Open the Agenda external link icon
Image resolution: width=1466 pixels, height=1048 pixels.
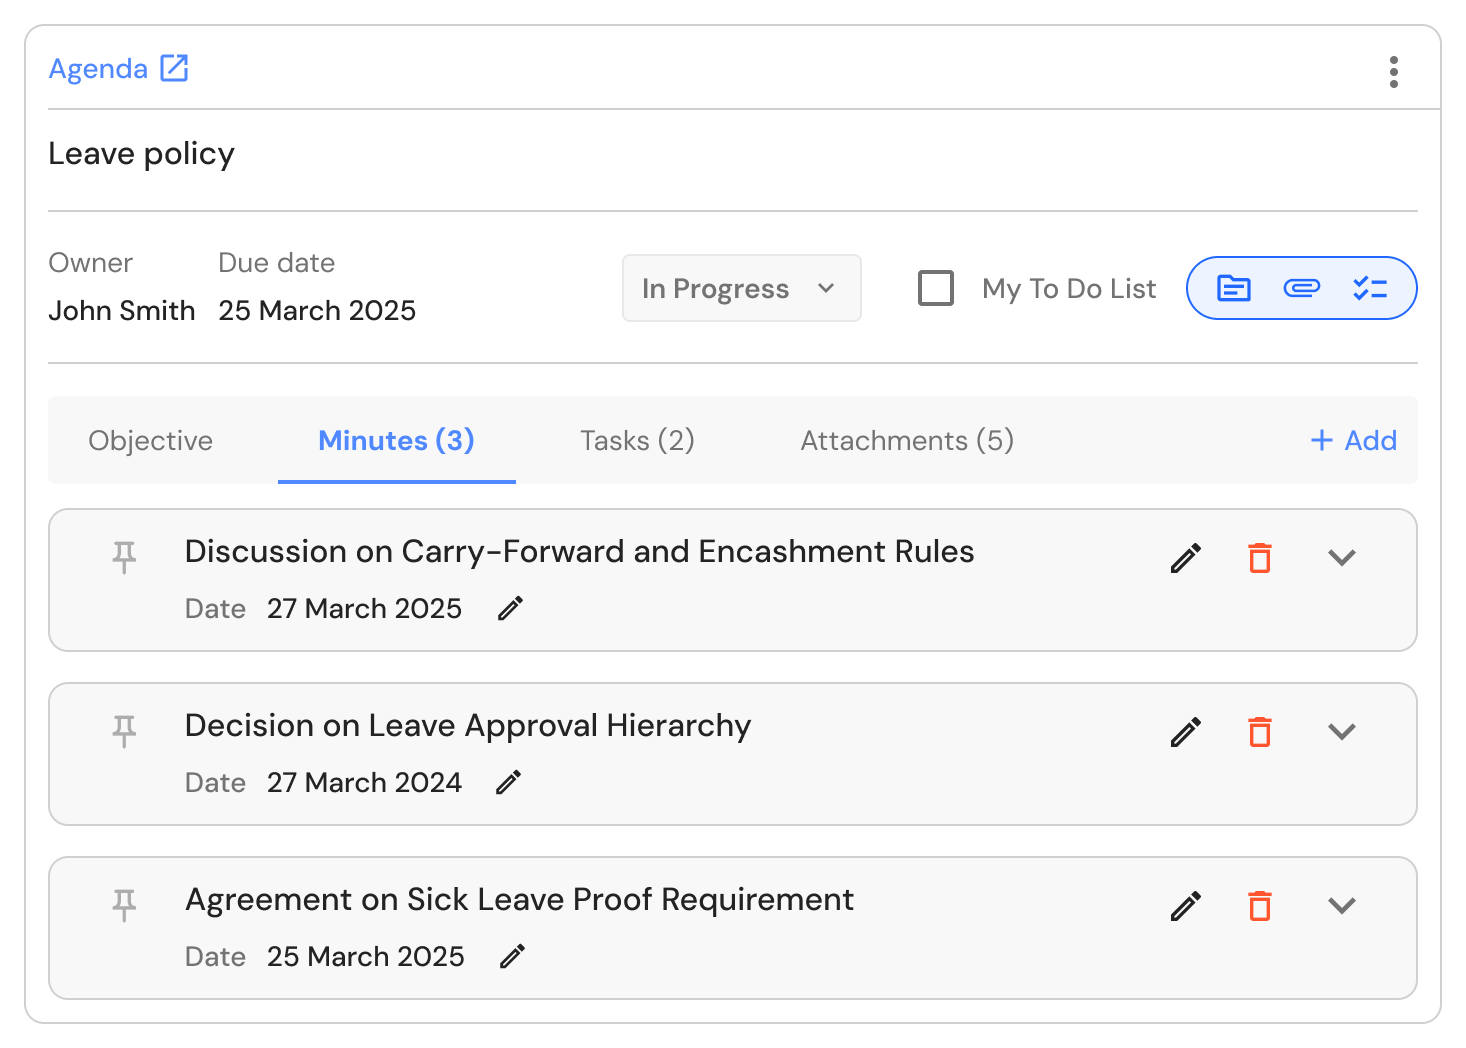[174, 68]
